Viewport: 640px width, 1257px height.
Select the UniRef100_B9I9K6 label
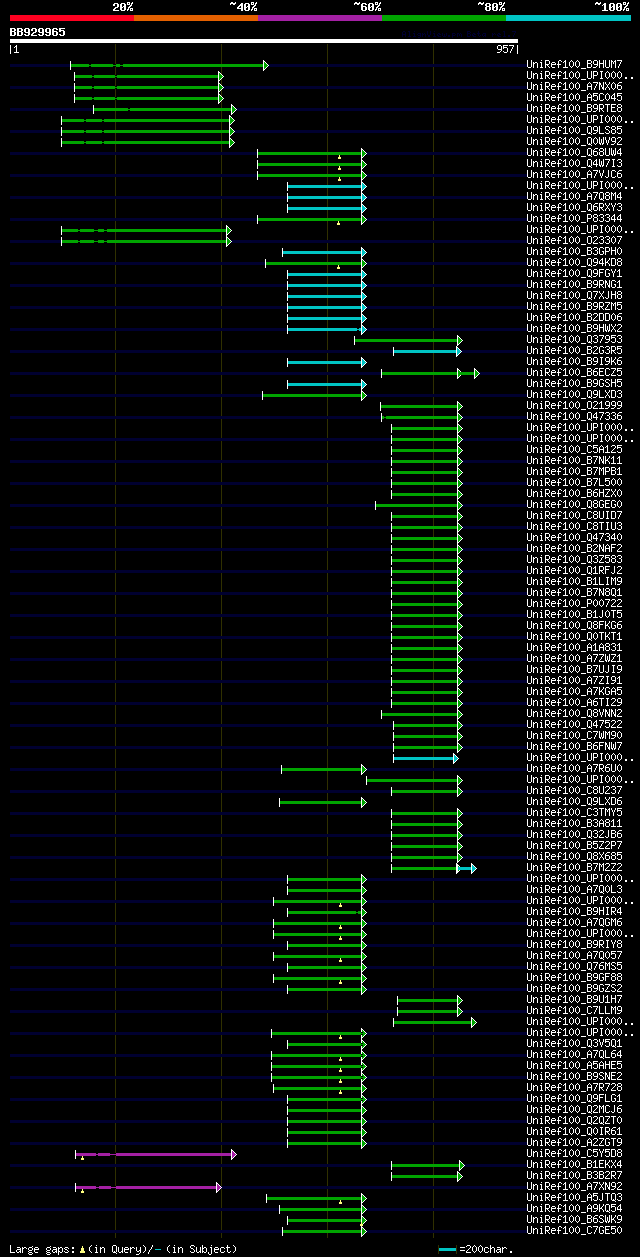[574, 362]
